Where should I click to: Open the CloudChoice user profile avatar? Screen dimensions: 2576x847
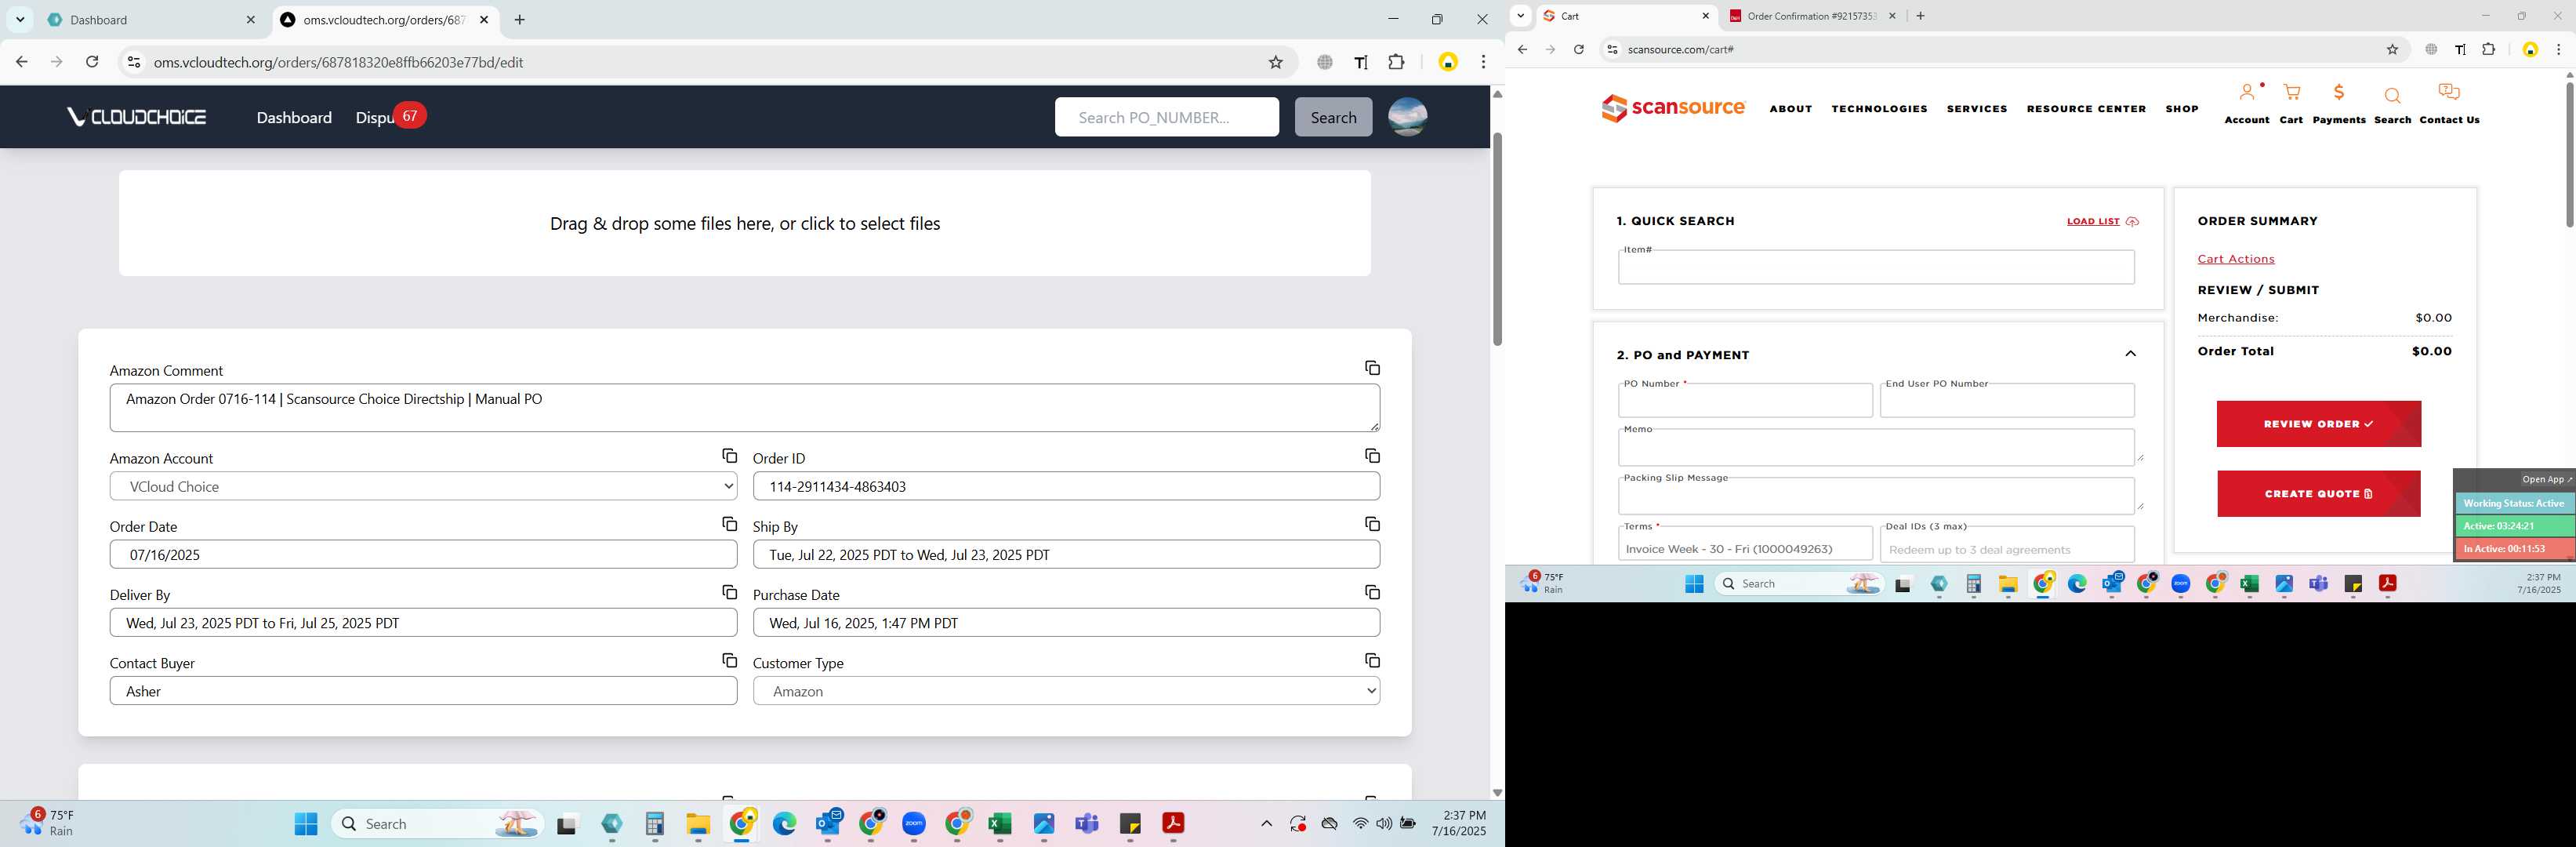(x=1407, y=117)
